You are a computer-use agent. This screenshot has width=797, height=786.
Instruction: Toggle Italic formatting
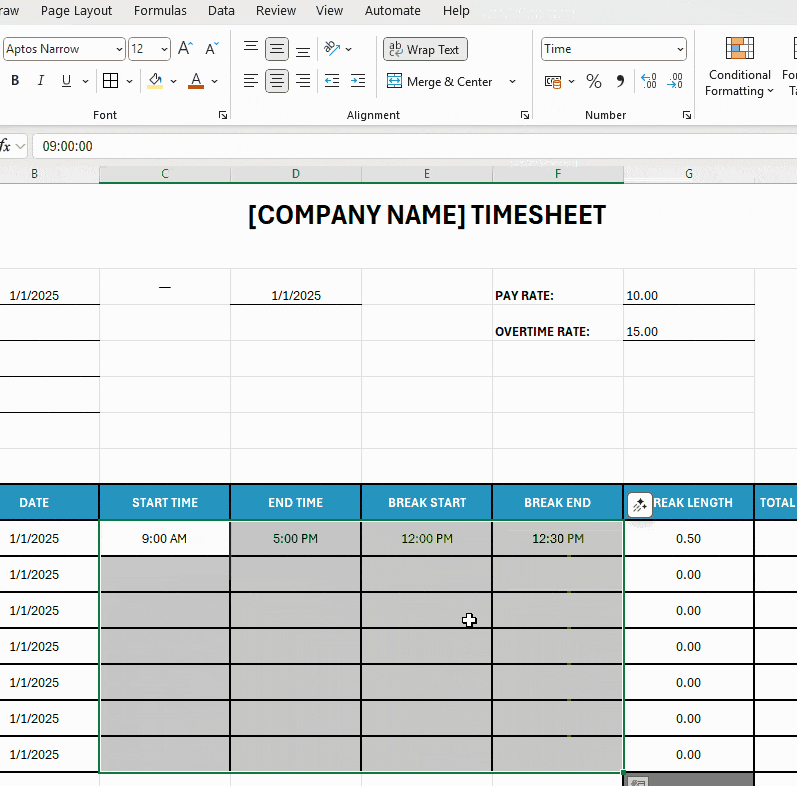41,81
